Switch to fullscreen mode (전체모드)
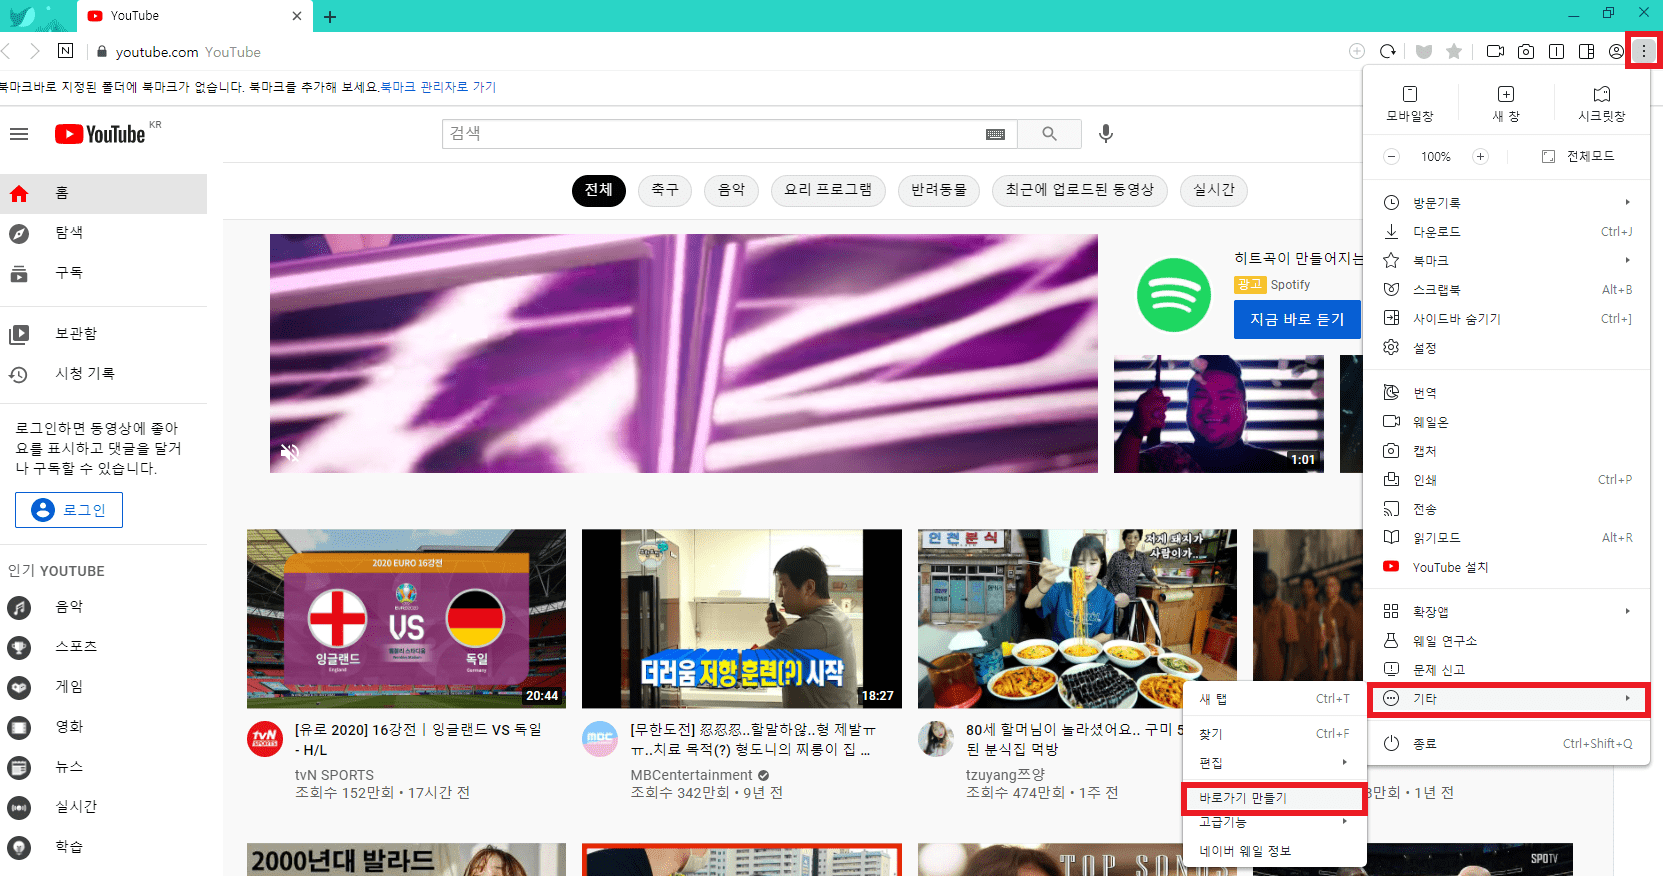This screenshot has height=876, width=1663. click(x=1578, y=156)
